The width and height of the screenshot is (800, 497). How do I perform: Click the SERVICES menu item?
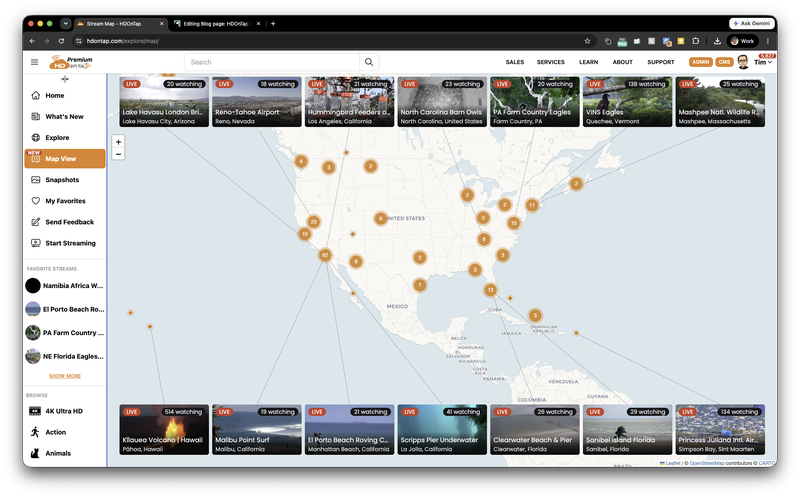(x=551, y=62)
